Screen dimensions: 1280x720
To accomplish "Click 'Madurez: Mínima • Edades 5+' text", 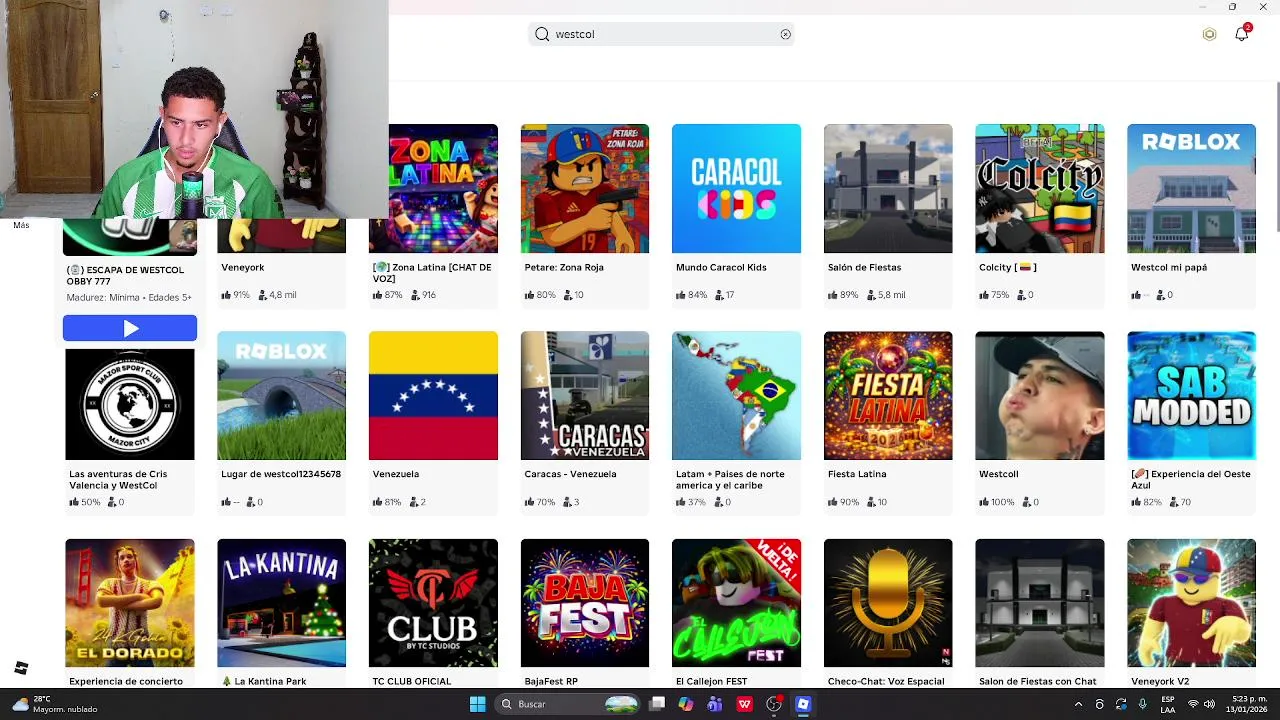I will pyautogui.click(x=129, y=297).
